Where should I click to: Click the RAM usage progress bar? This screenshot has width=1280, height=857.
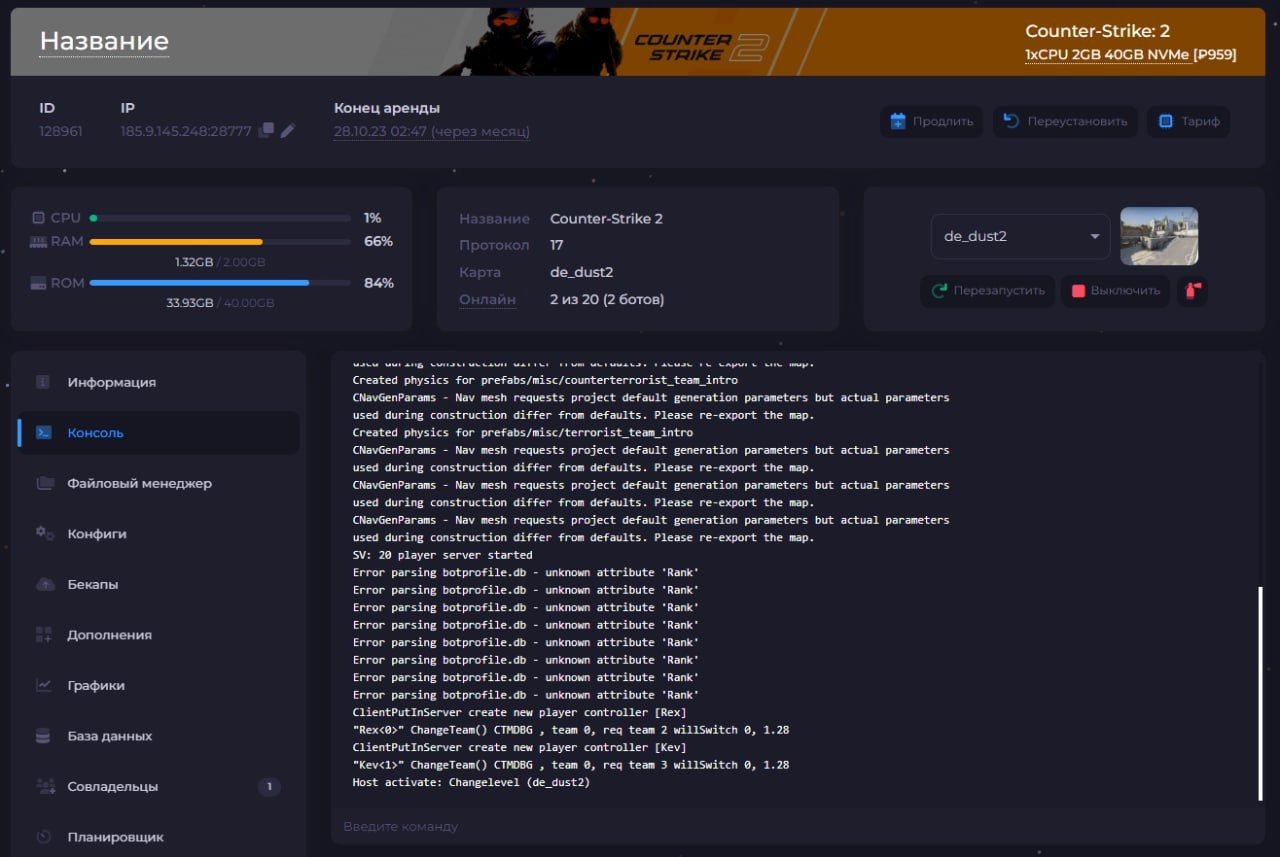220,242
